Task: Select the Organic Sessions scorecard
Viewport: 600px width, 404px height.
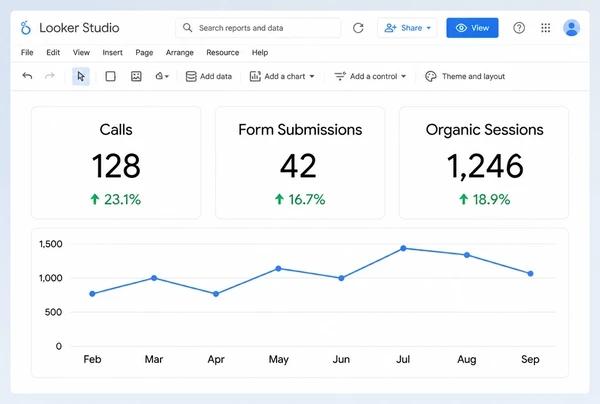Action: tap(484, 163)
